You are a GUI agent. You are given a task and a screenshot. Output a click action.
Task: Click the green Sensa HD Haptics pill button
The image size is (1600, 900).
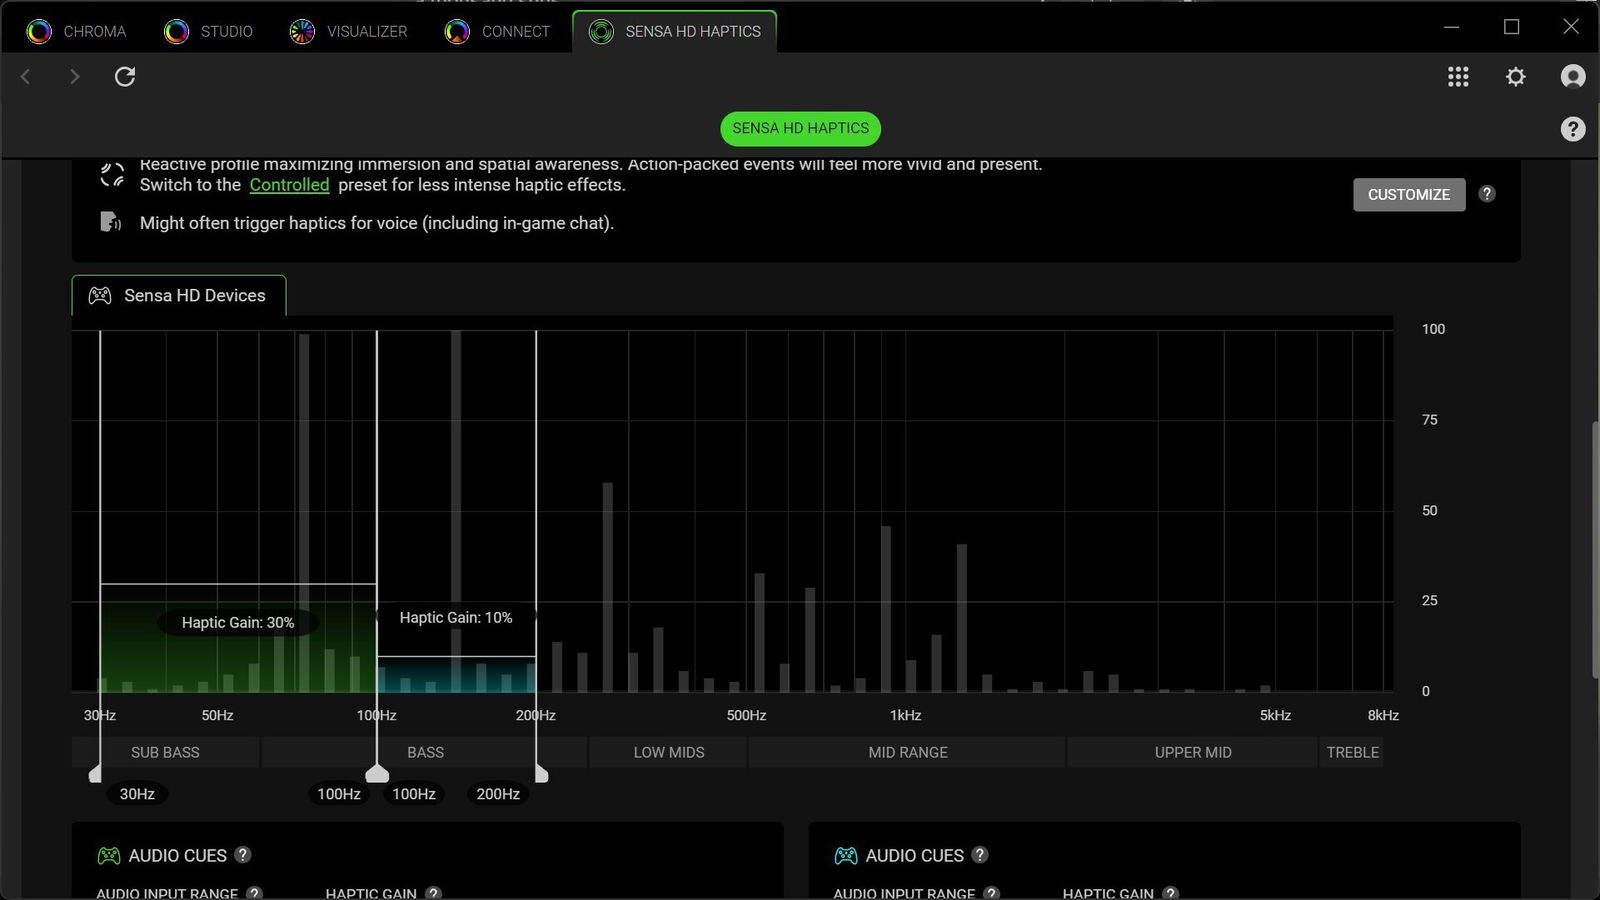[x=800, y=129]
